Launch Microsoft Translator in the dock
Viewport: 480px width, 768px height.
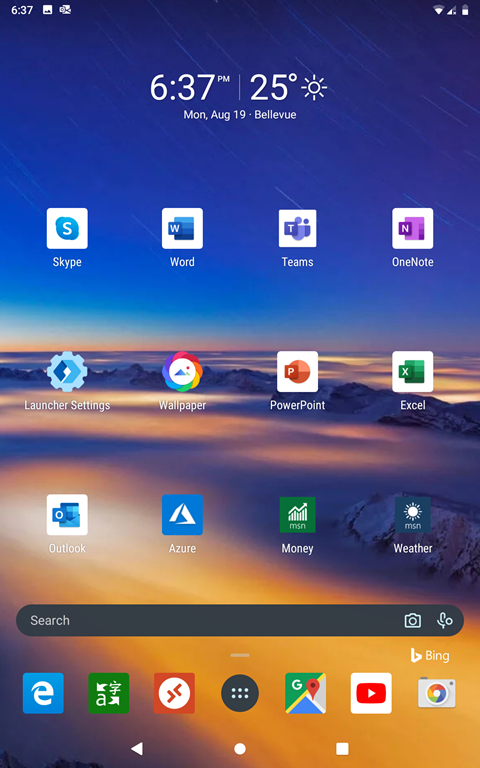click(109, 693)
